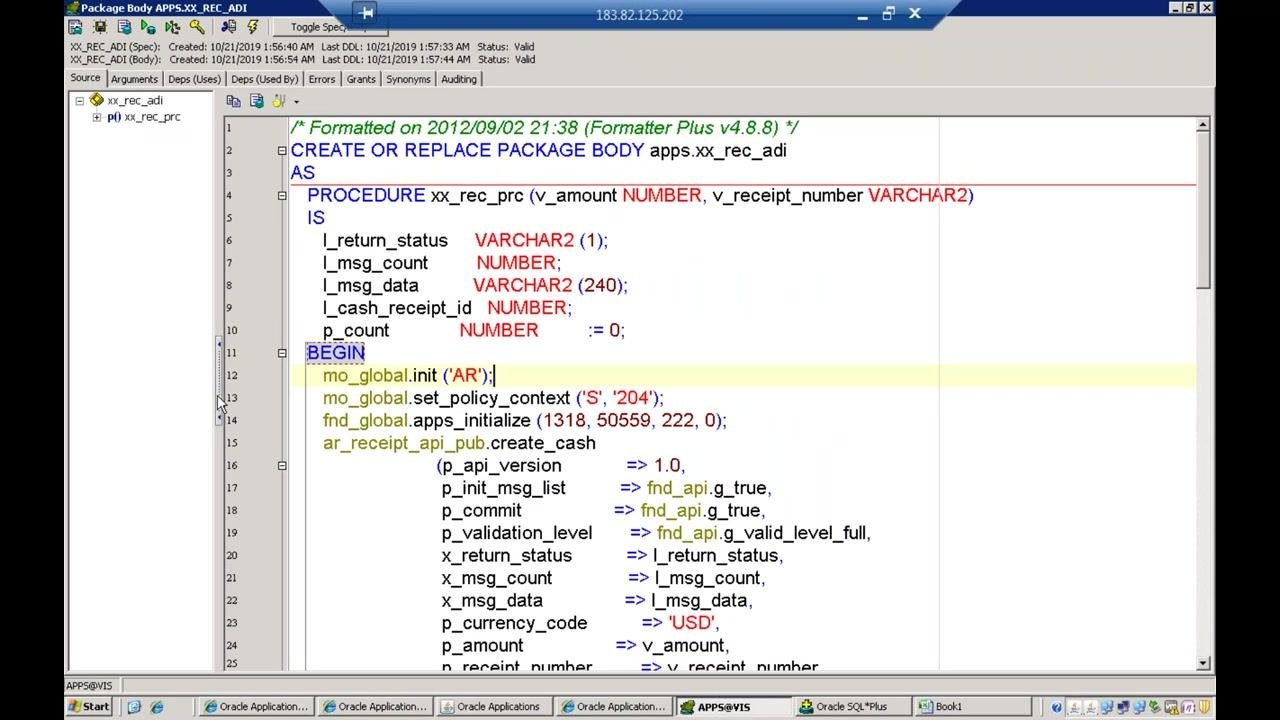
Task: Select xx_rec_adi in the object tree
Action: coord(135,100)
